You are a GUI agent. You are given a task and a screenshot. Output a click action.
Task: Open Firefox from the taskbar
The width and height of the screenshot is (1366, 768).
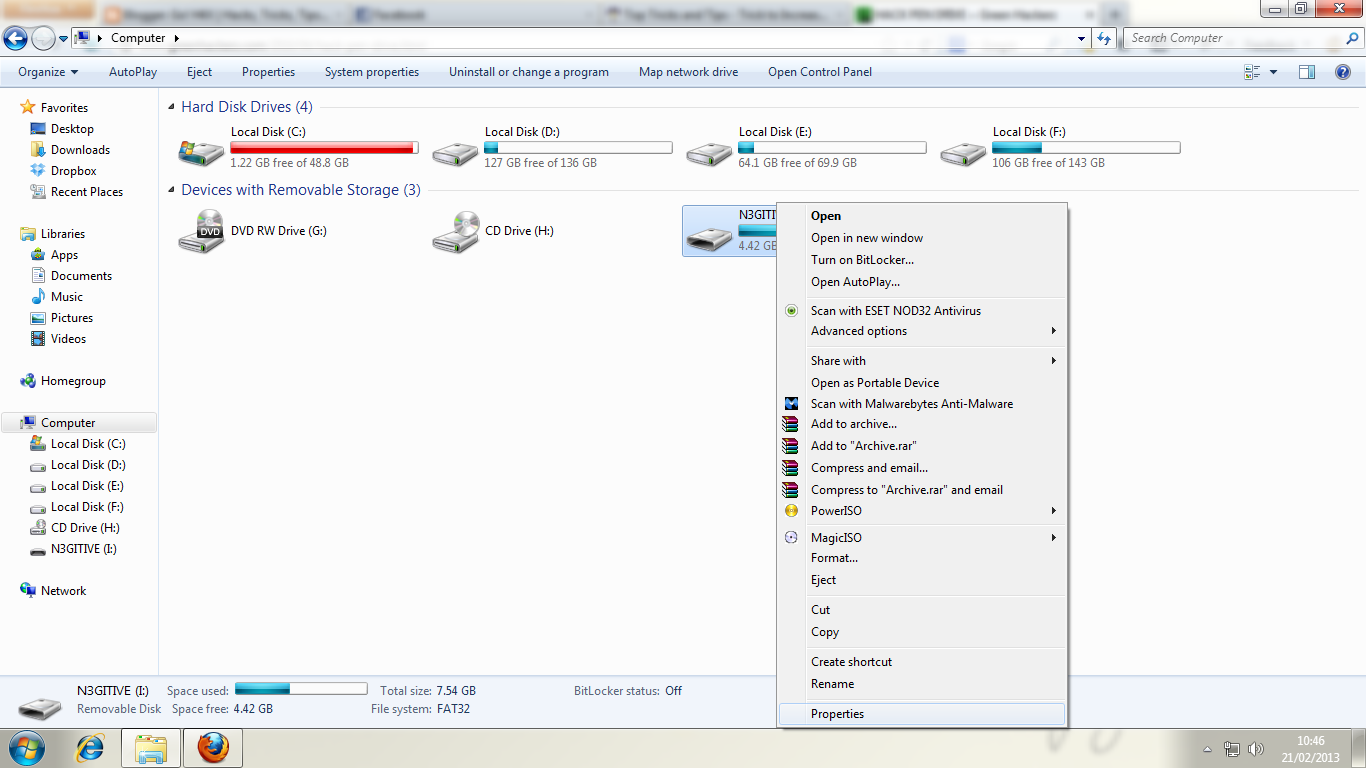212,747
